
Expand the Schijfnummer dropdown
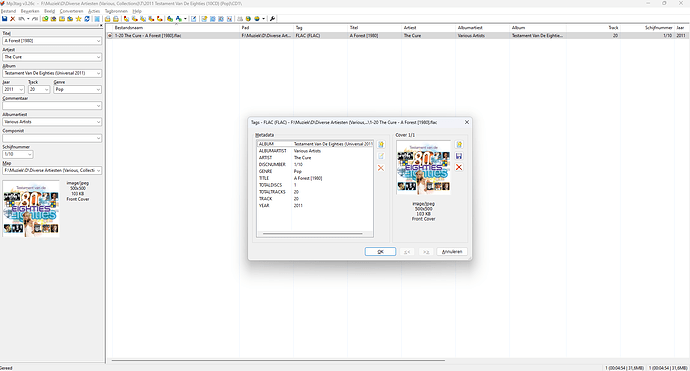click(x=29, y=154)
